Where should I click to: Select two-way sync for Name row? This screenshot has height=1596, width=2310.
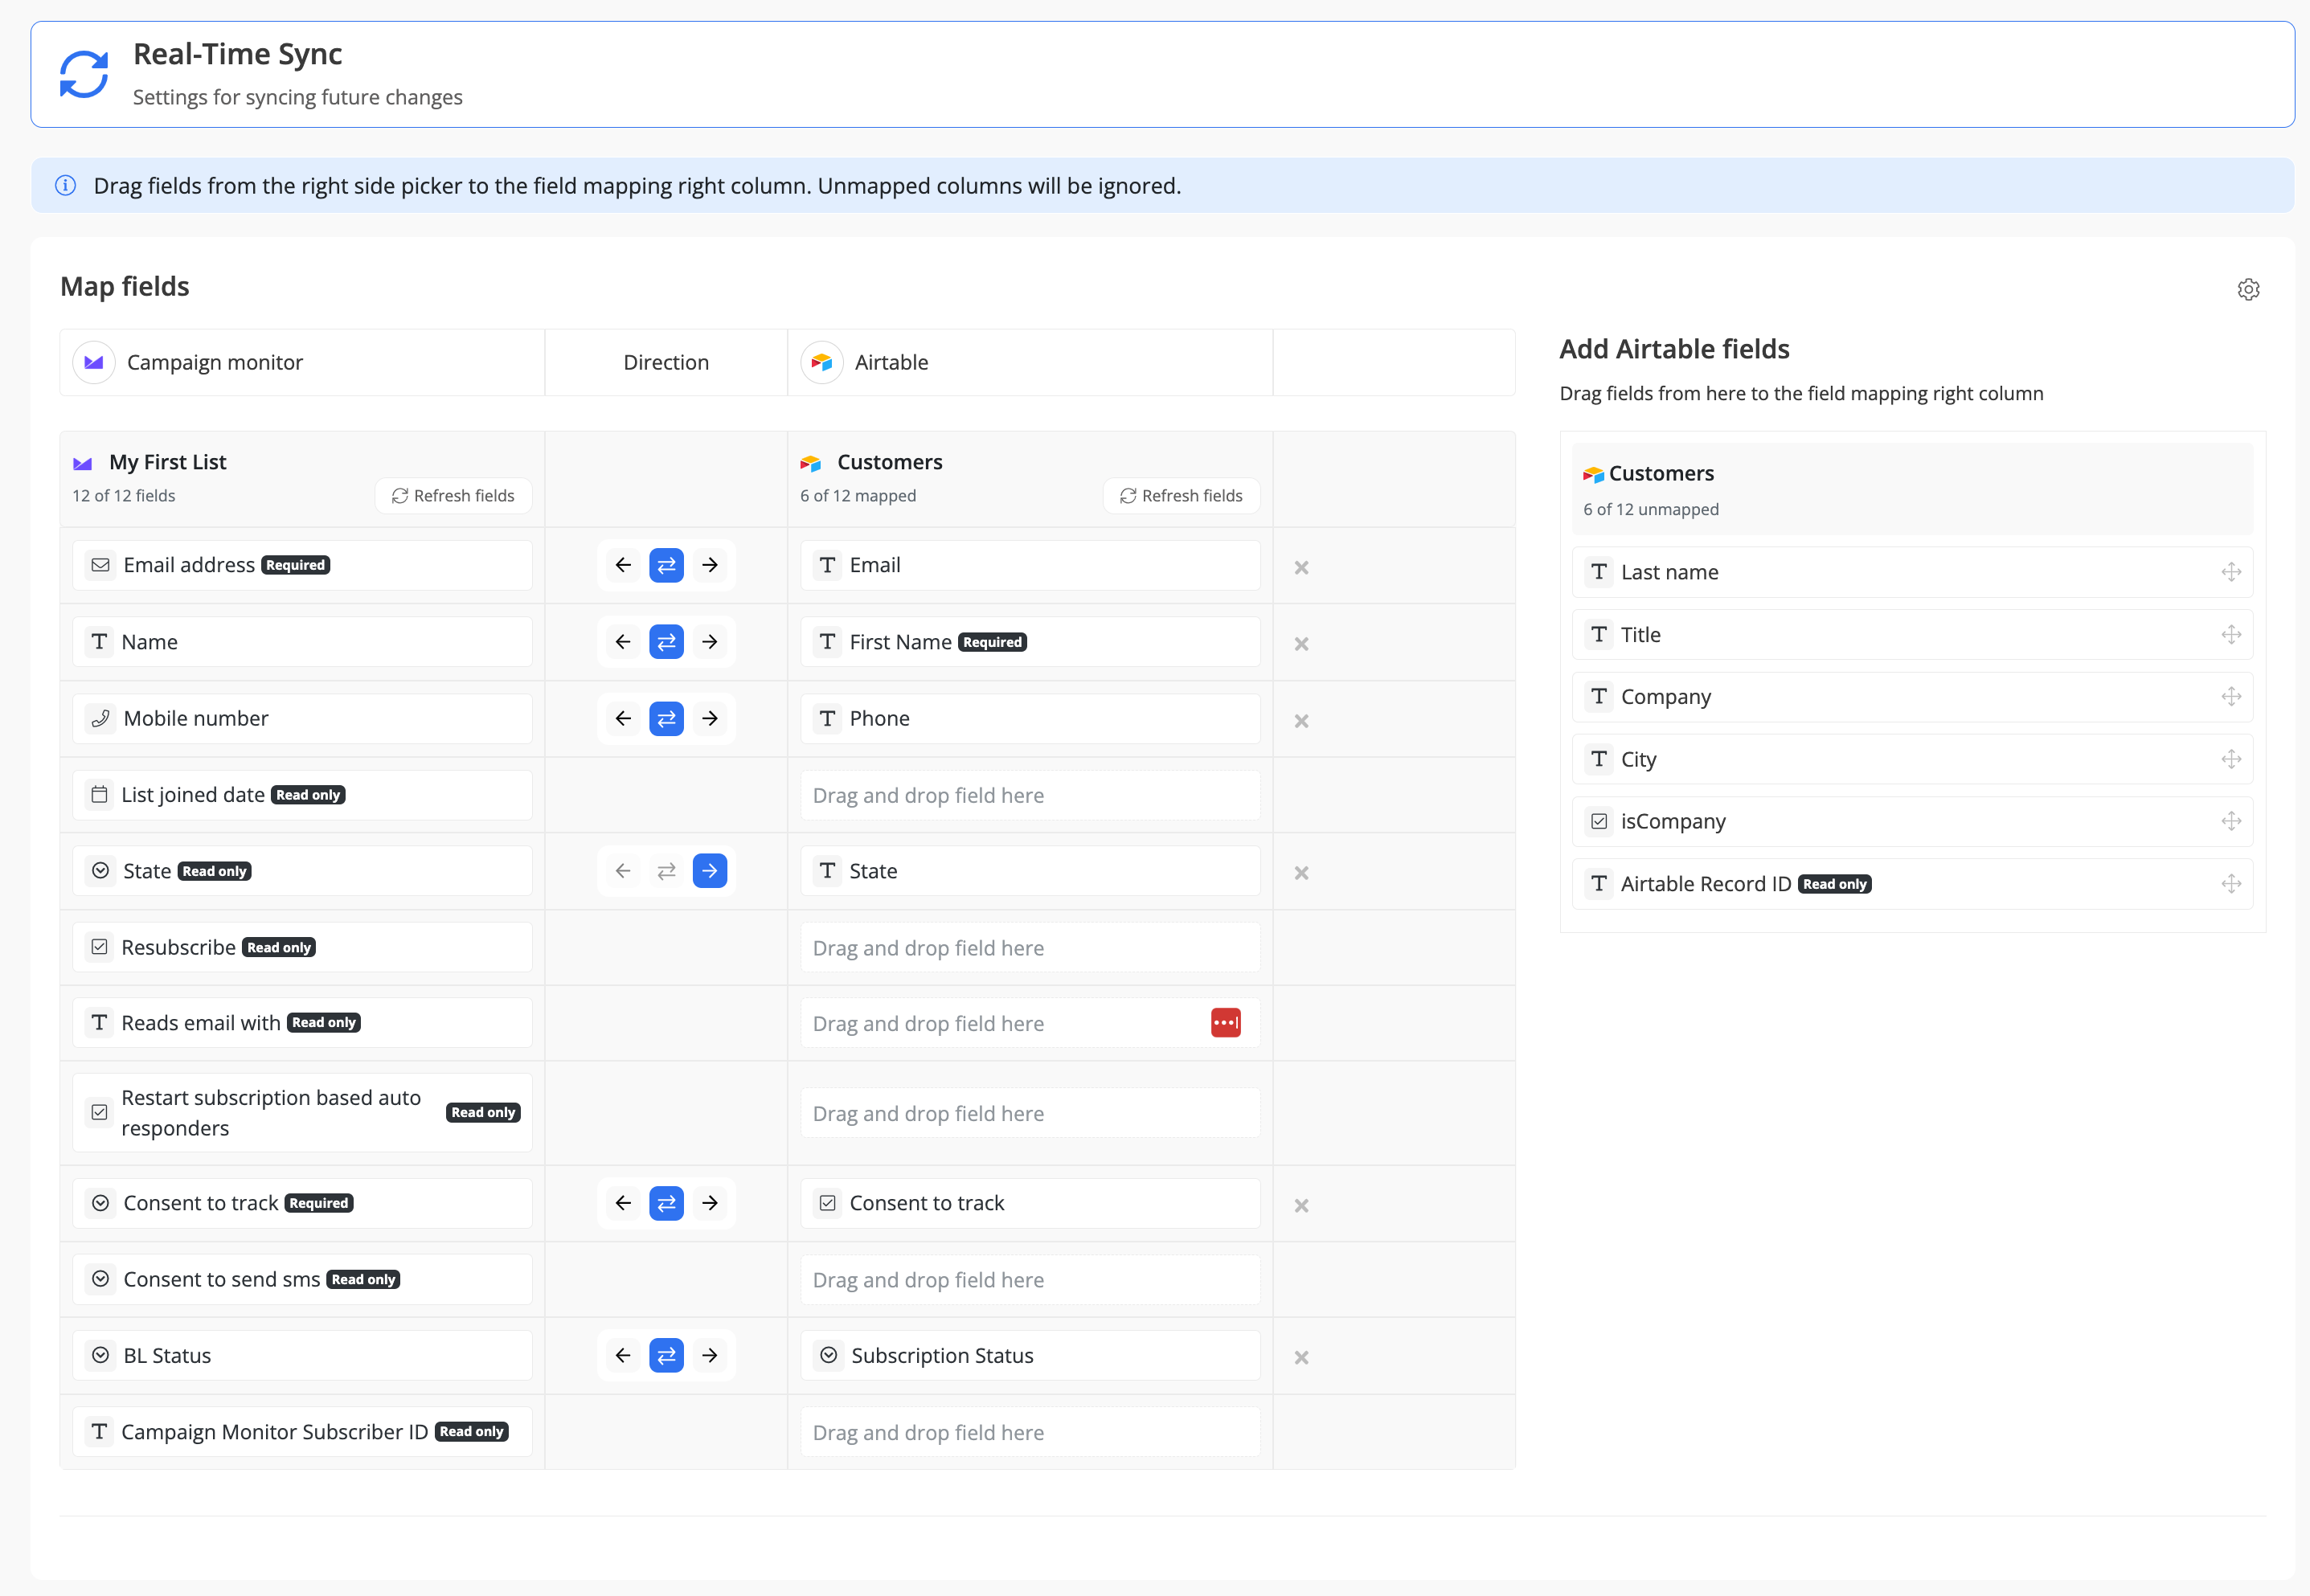(x=666, y=642)
